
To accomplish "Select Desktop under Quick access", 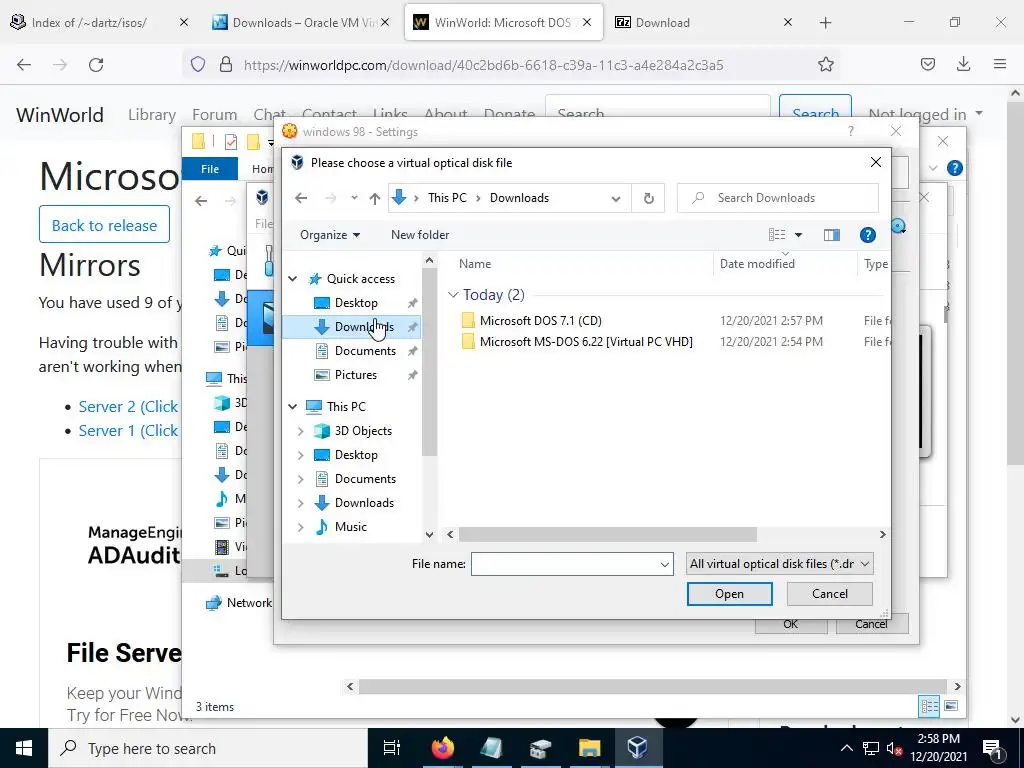I will pyautogui.click(x=356, y=303).
